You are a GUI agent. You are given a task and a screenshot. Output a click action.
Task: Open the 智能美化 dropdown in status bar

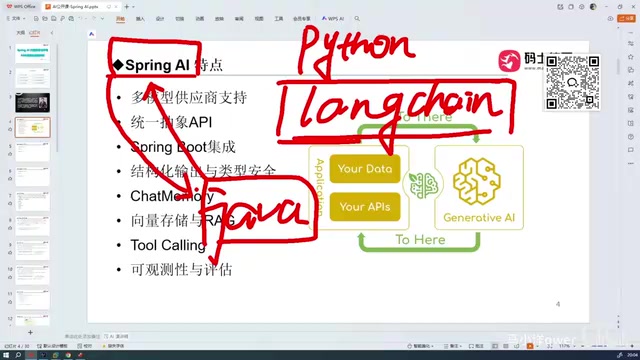[x=421, y=346]
